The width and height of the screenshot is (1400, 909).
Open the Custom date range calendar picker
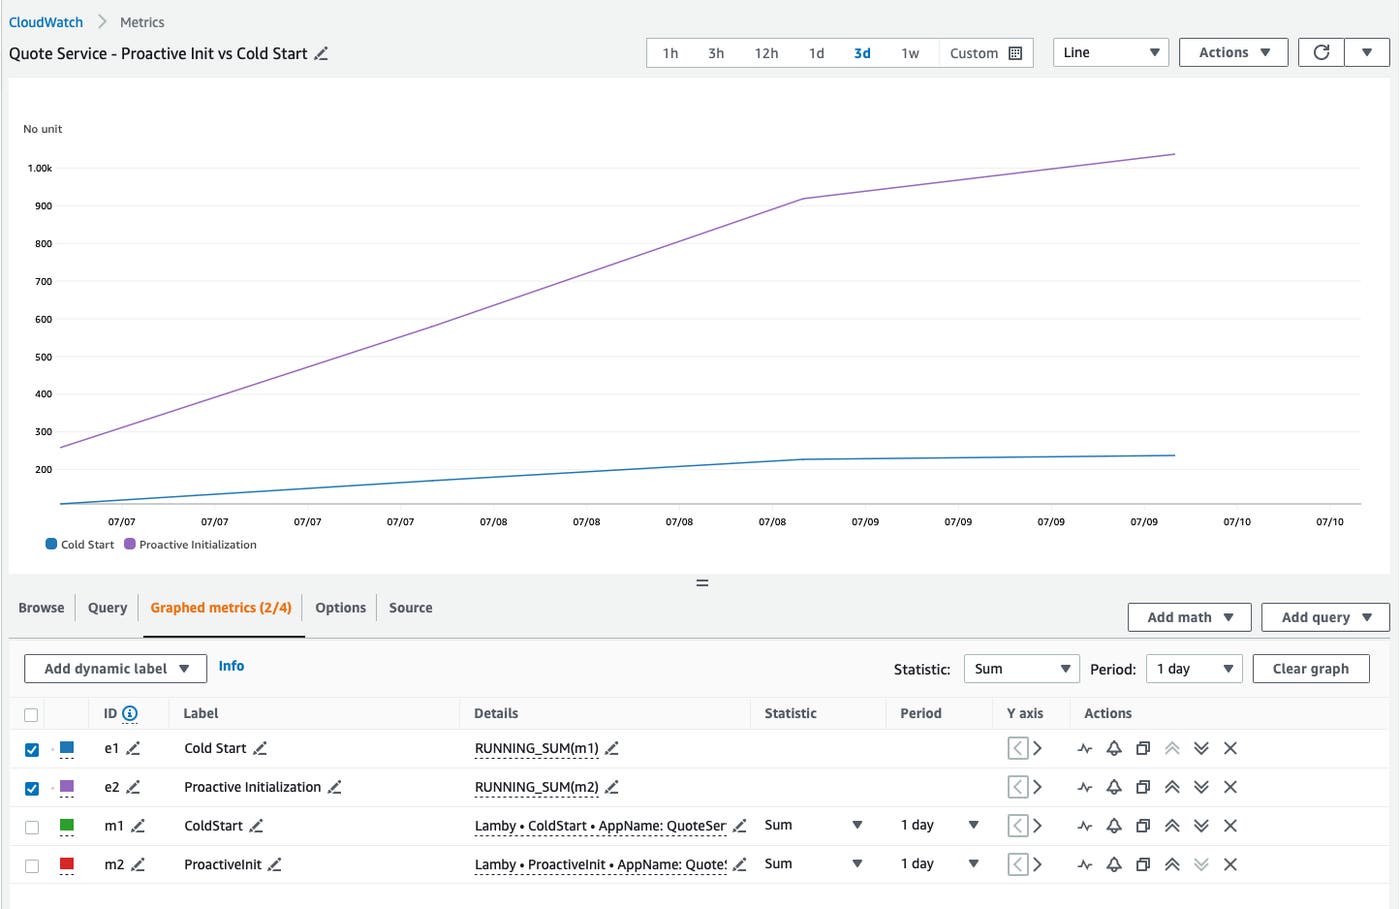click(x=1017, y=52)
